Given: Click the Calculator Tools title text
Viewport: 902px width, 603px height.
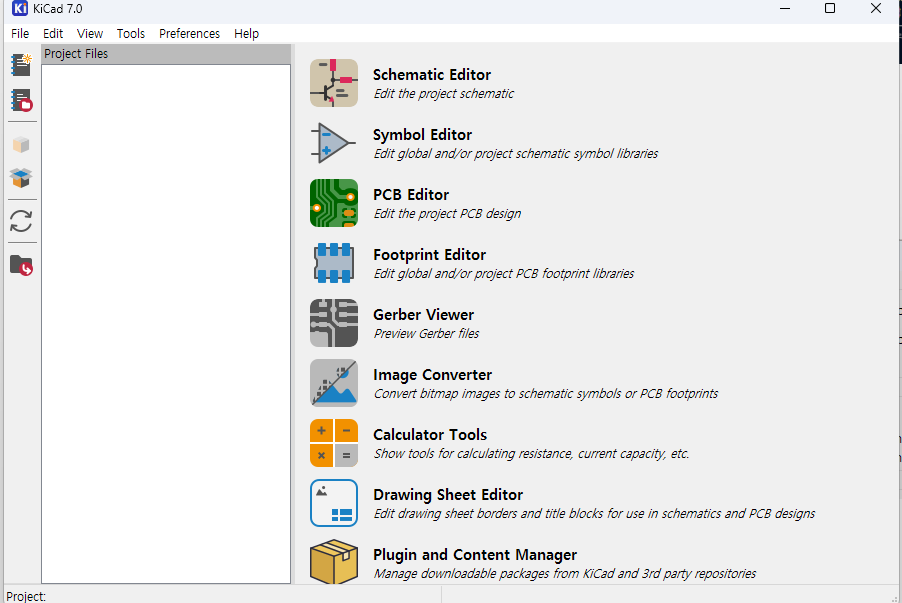Looking at the screenshot, I should click(x=430, y=434).
